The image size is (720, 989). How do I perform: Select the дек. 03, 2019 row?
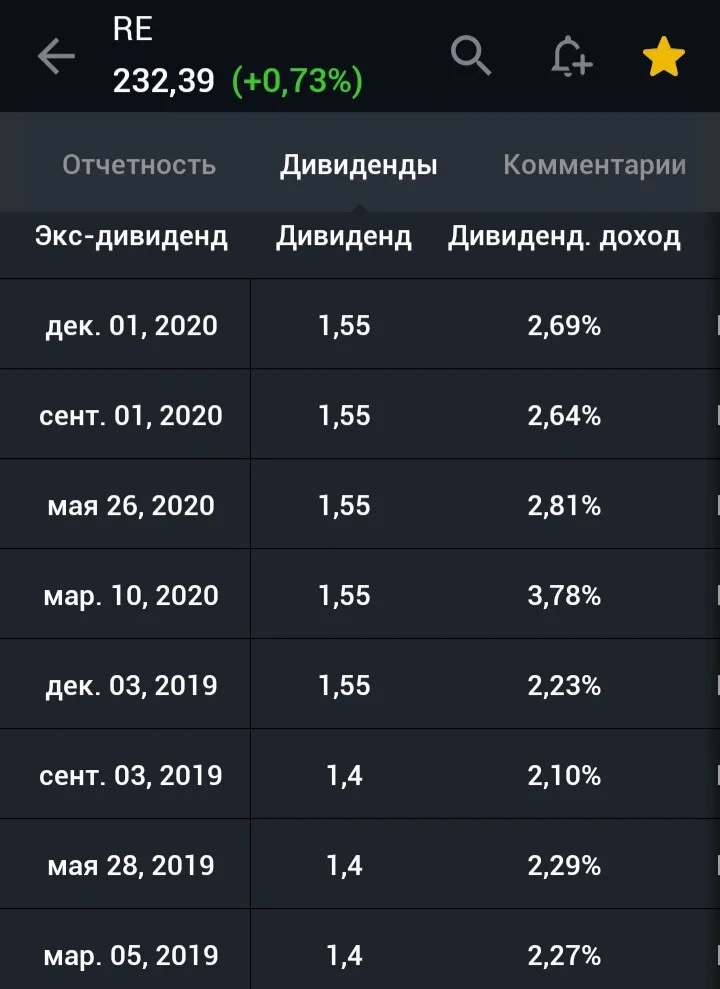(x=360, y=684)
